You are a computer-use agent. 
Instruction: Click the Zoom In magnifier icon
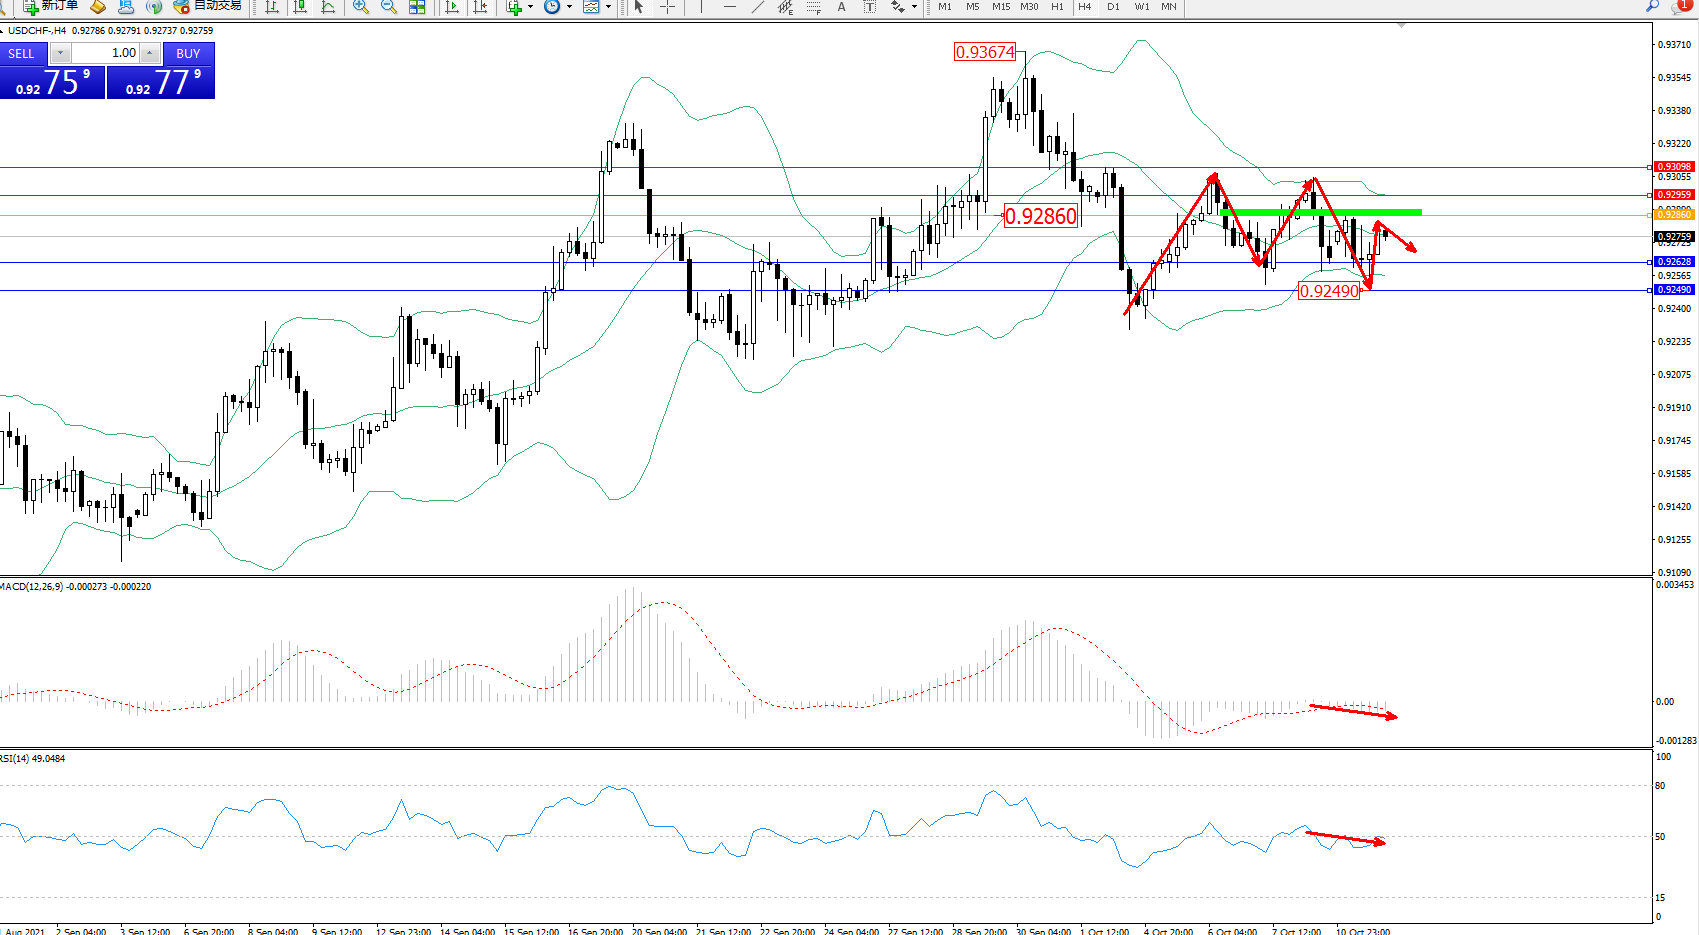click(x=361, y=7)
